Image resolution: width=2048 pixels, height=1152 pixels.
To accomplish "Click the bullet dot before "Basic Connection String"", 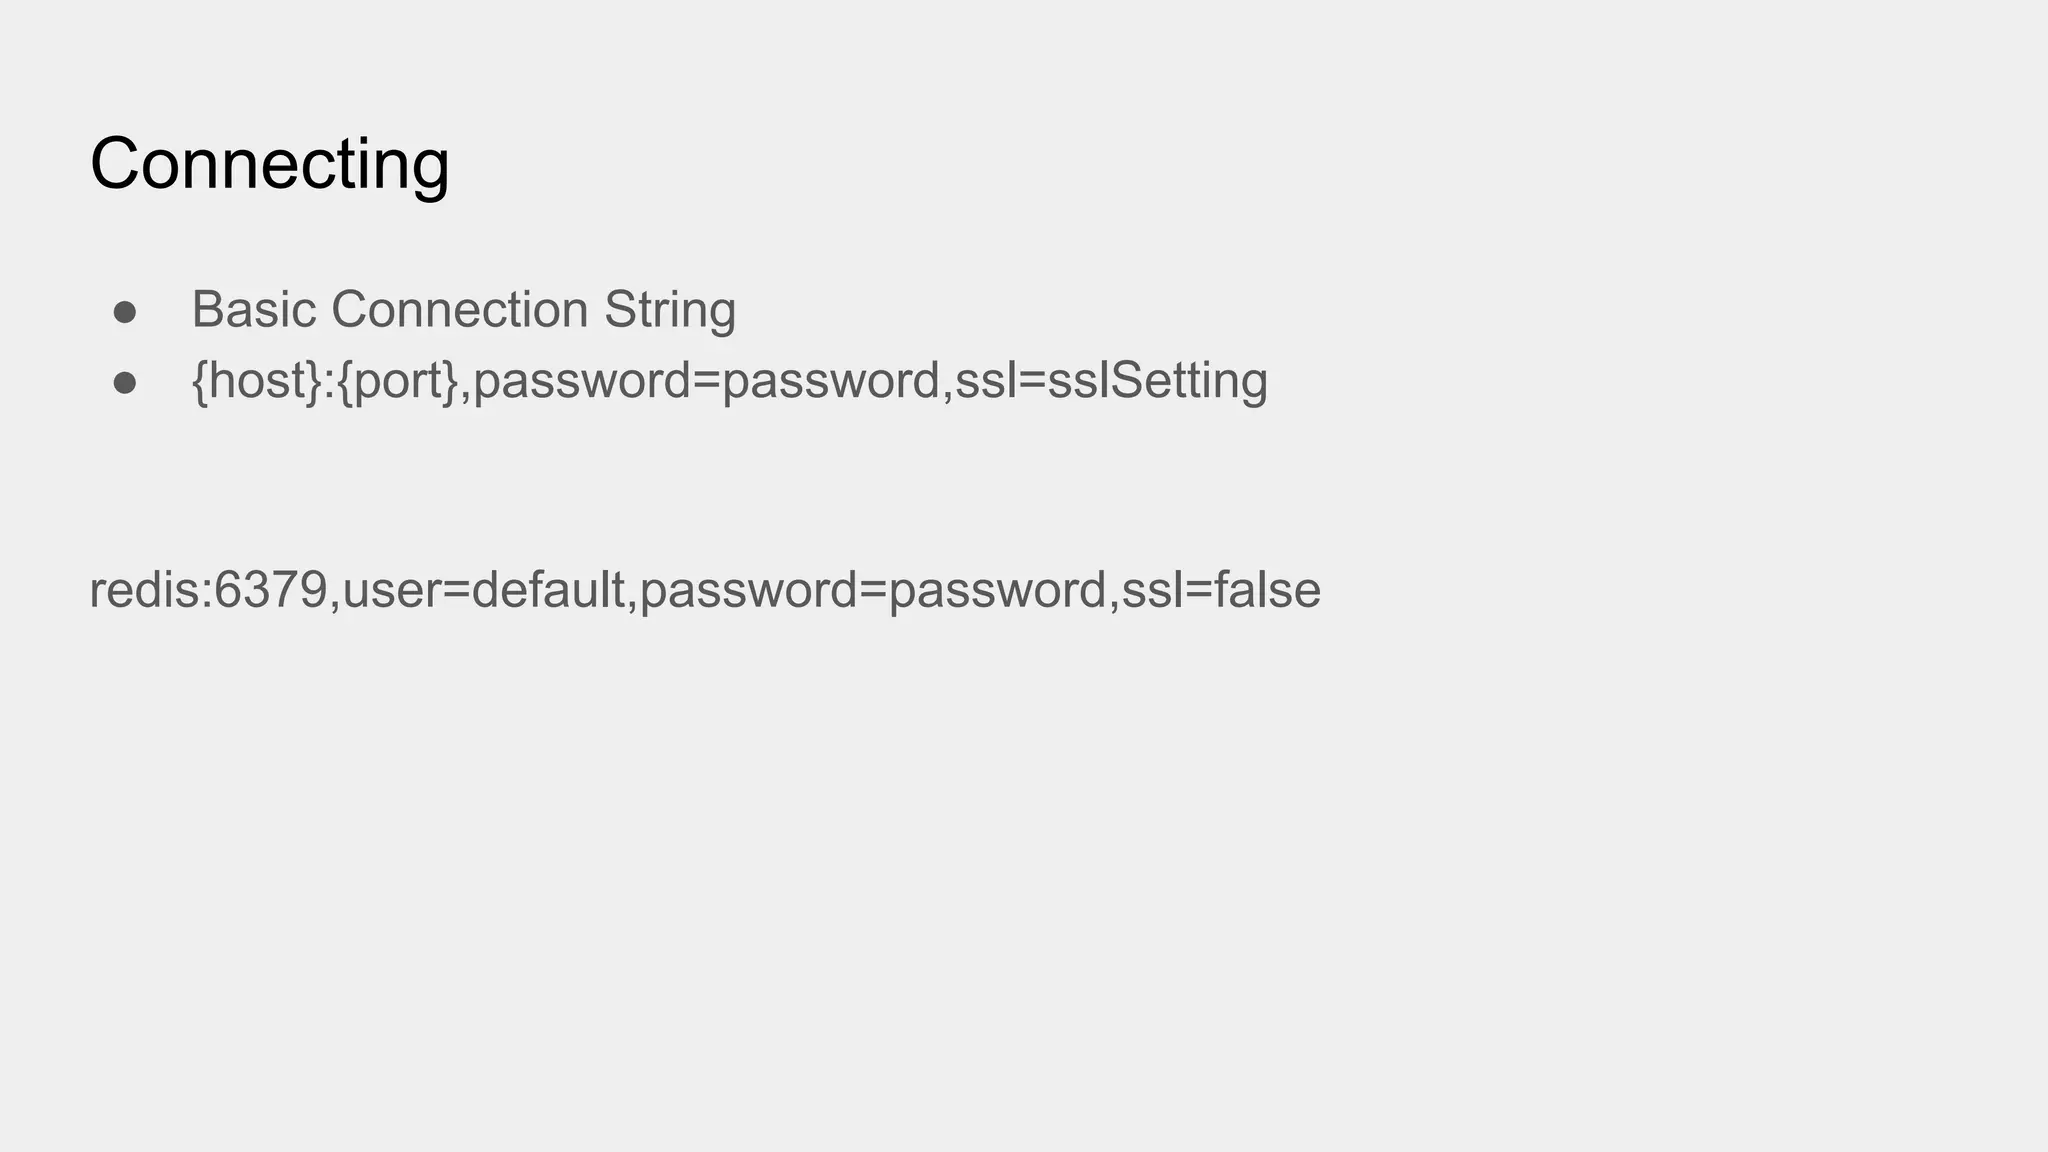I will 125,312.
